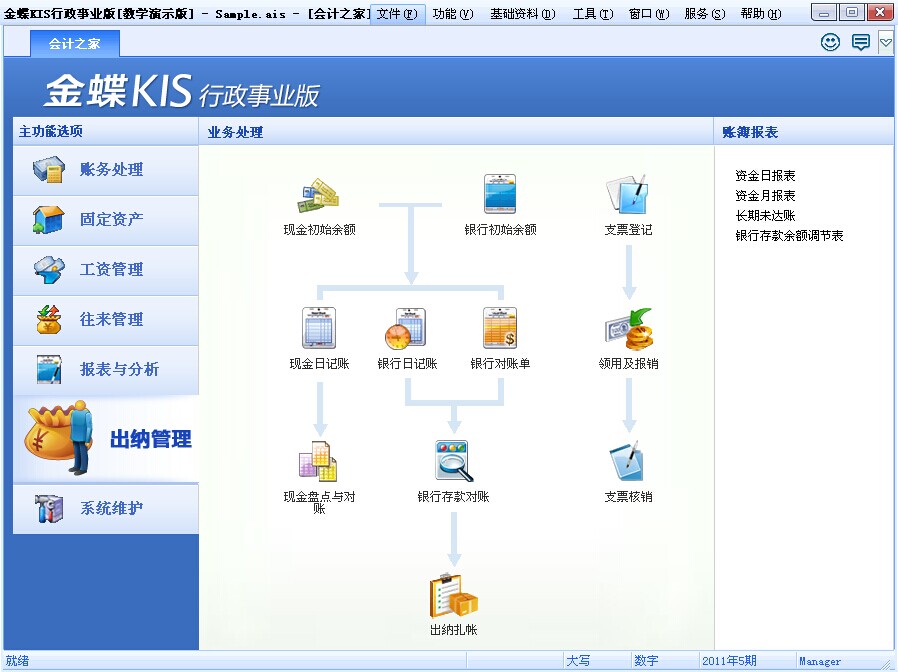Screen dimensions: 898x672
Task: Select the 工资管理 module label
Action: point(112,269)
